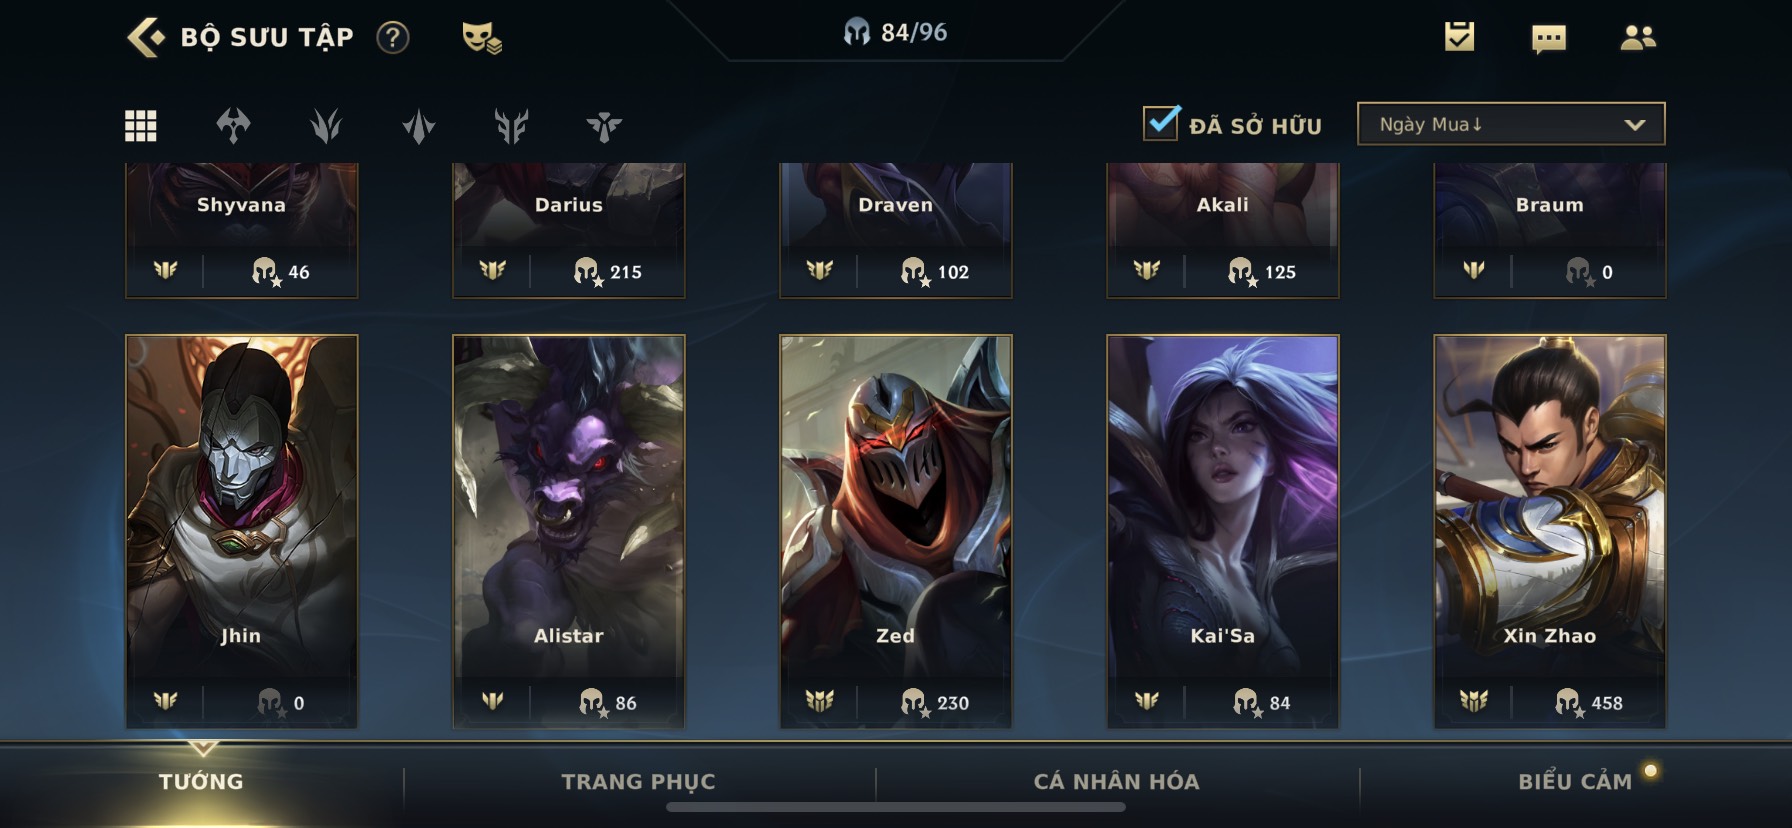
Task: Open the missions checklist icon
Action: 1459,37
